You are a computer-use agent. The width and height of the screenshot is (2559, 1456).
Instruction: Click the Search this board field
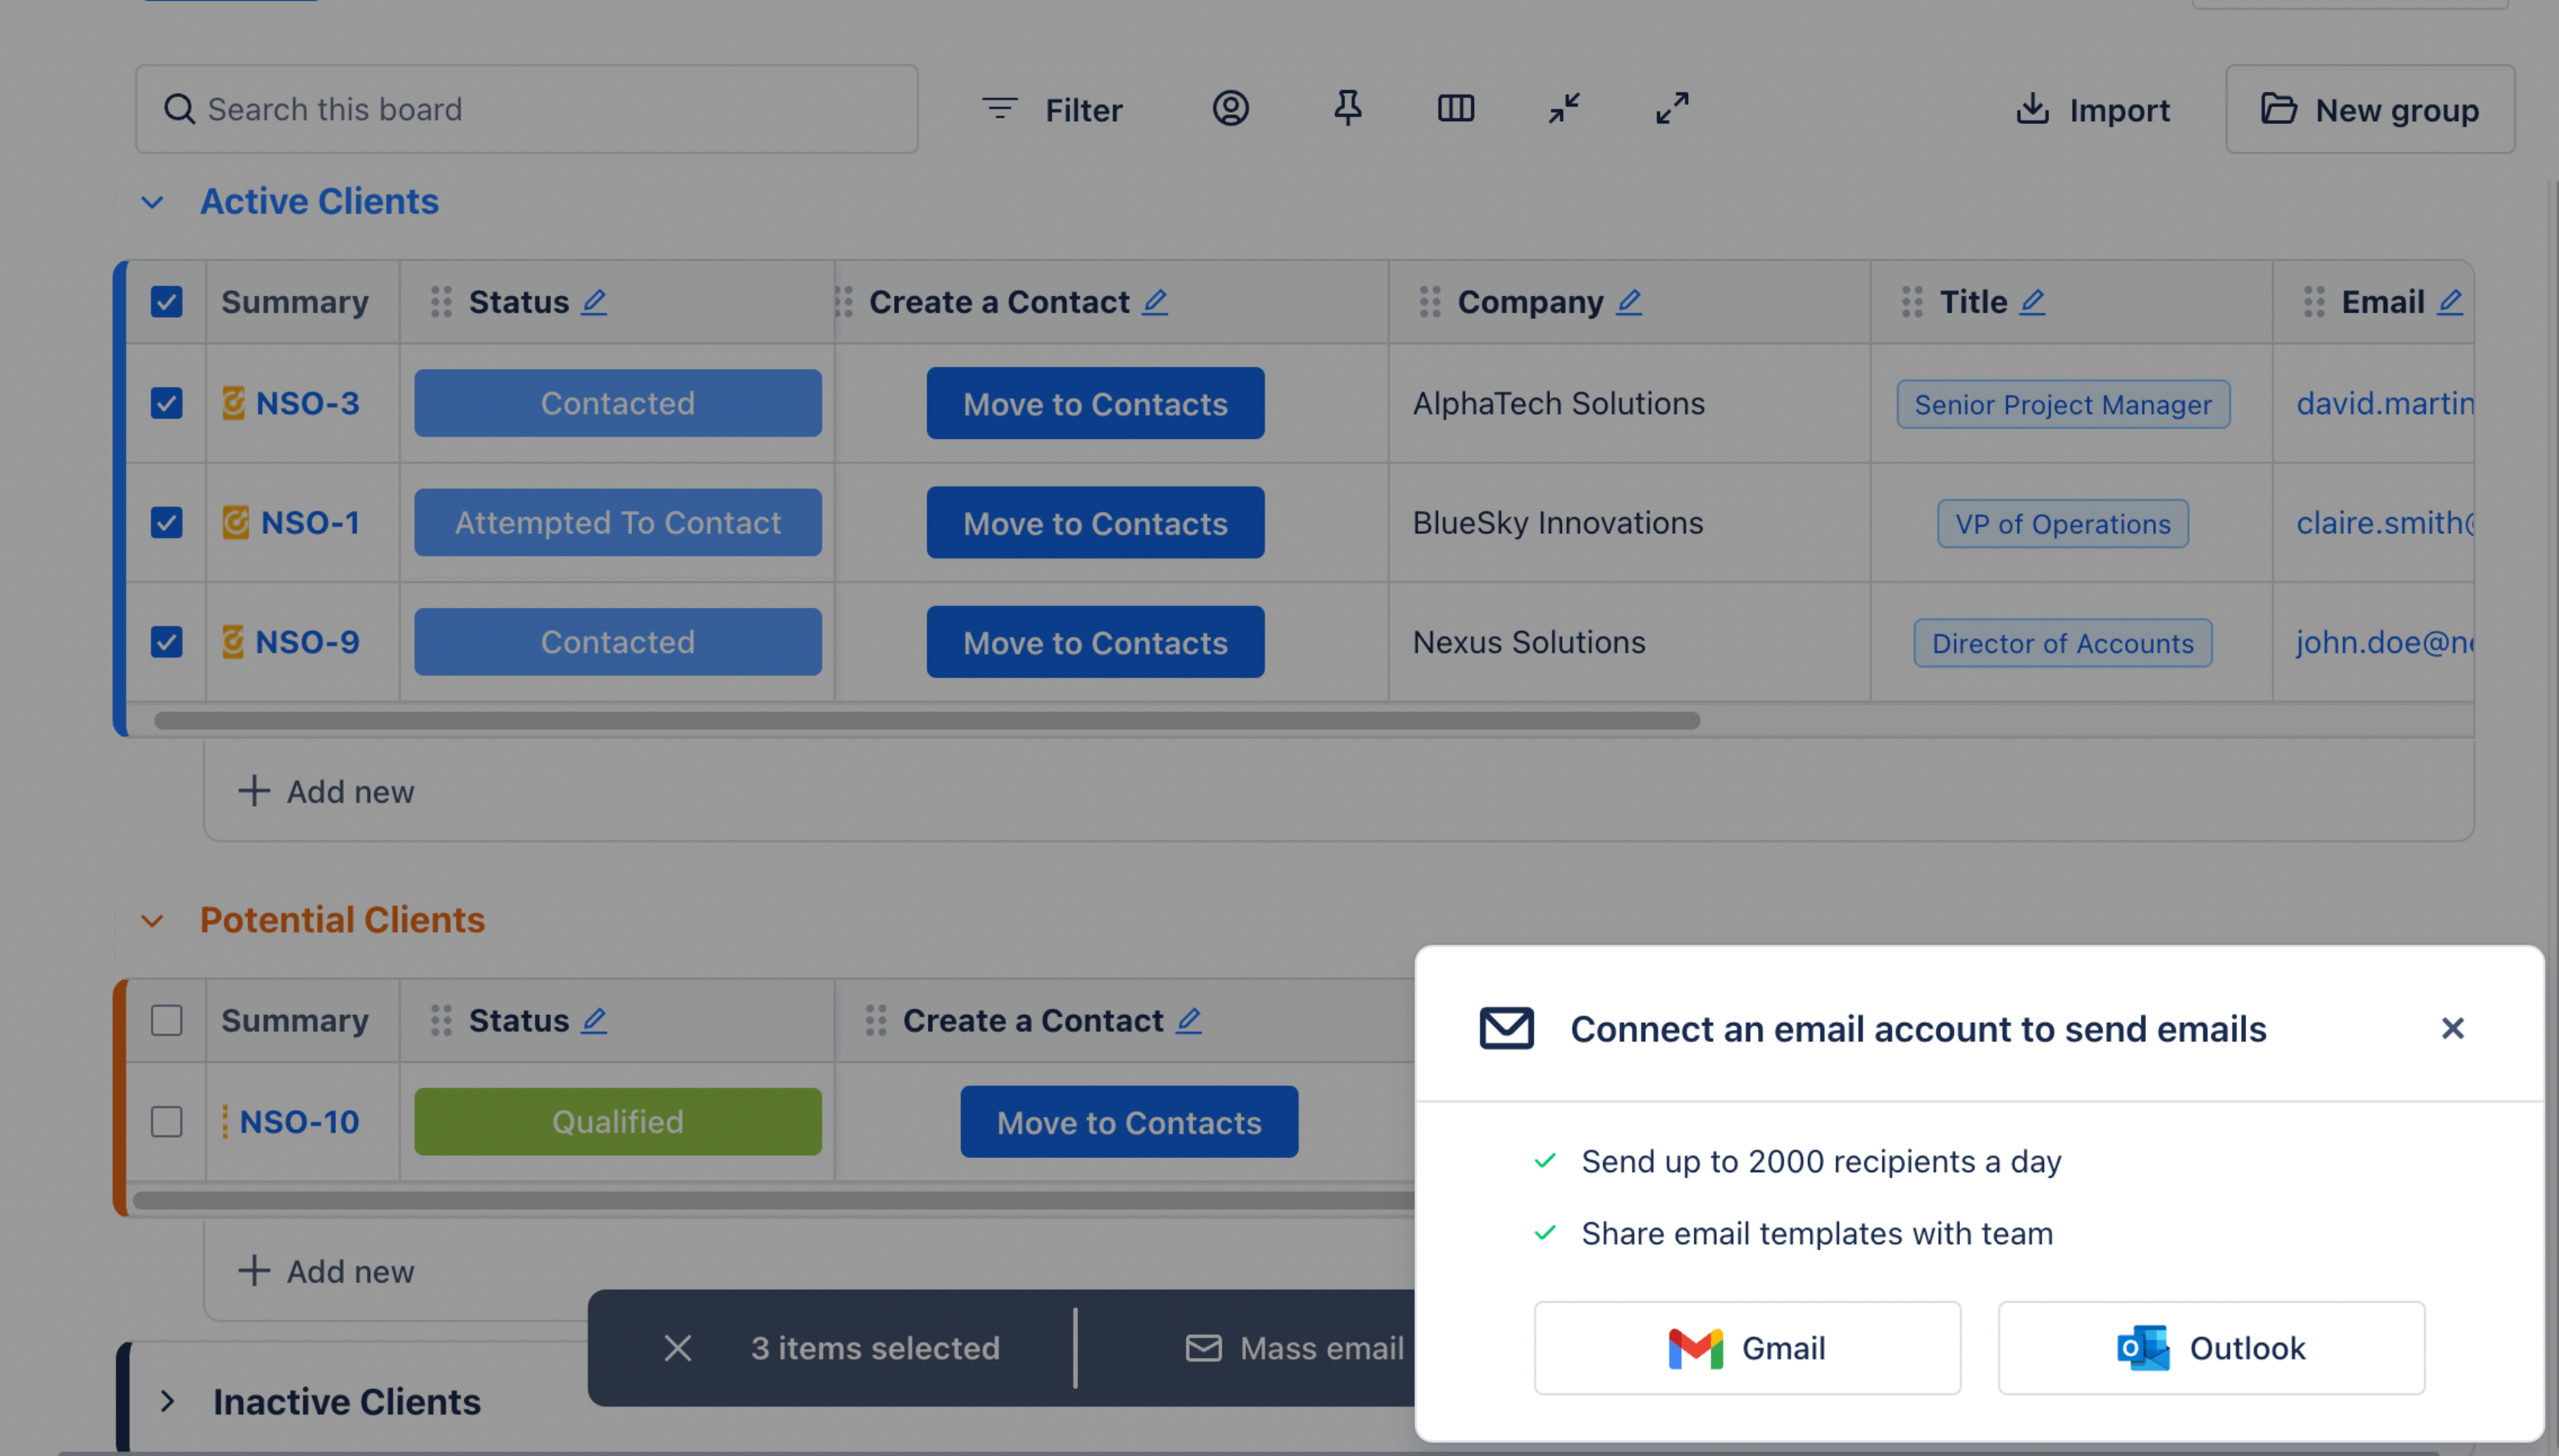click(527, 109)
